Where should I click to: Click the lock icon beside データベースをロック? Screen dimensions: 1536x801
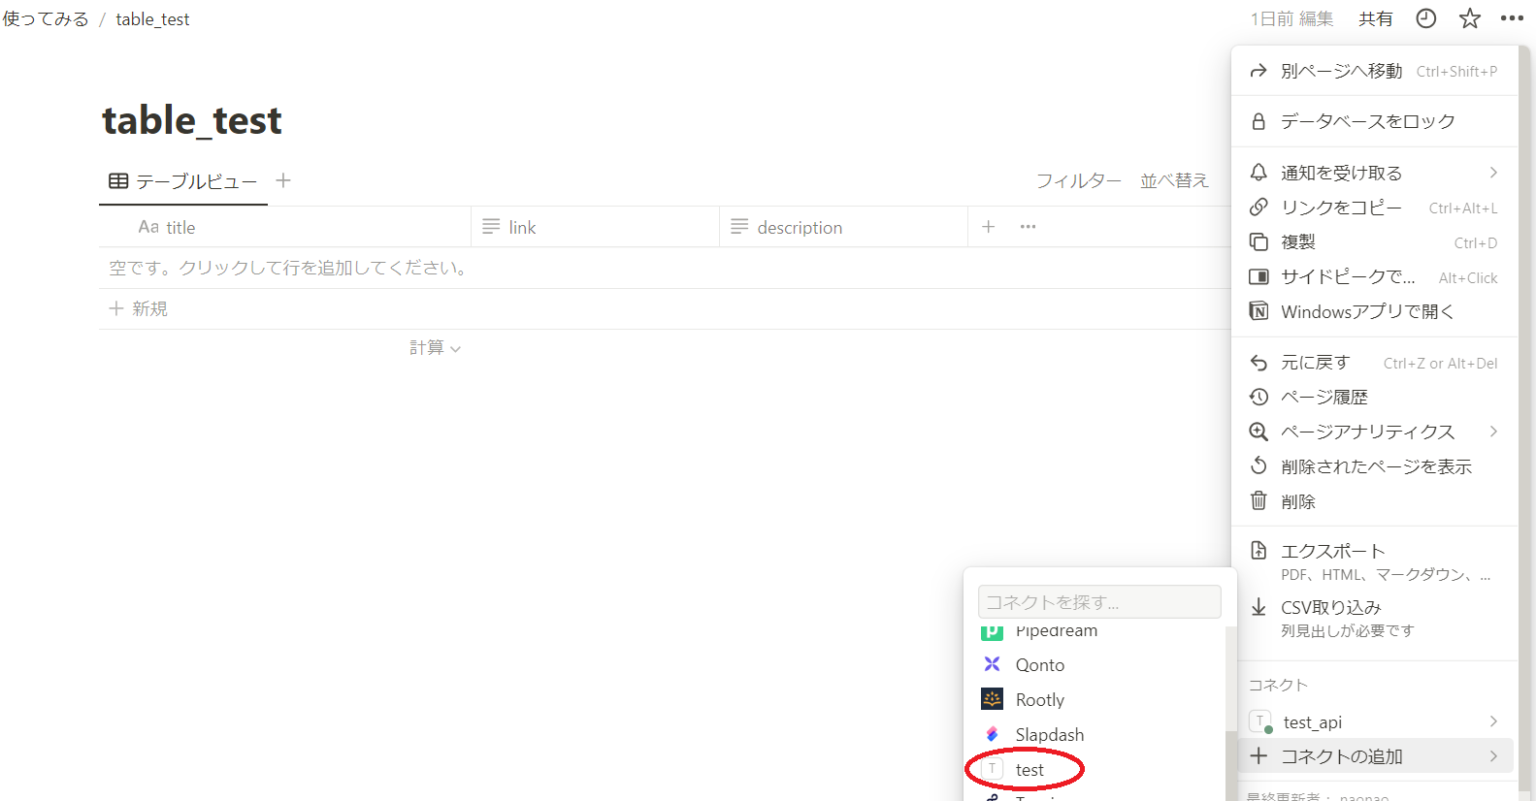(x=1259, y=120)
